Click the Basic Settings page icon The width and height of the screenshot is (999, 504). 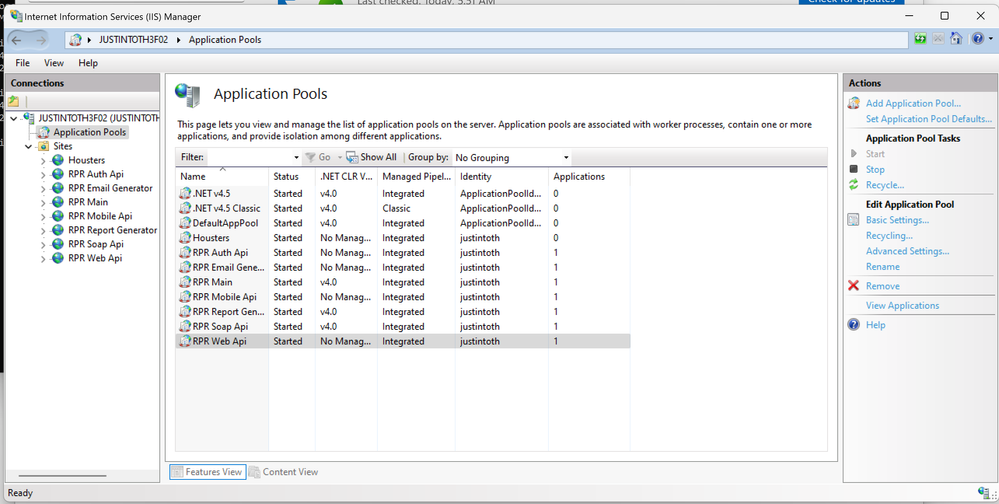coord(854,220)
